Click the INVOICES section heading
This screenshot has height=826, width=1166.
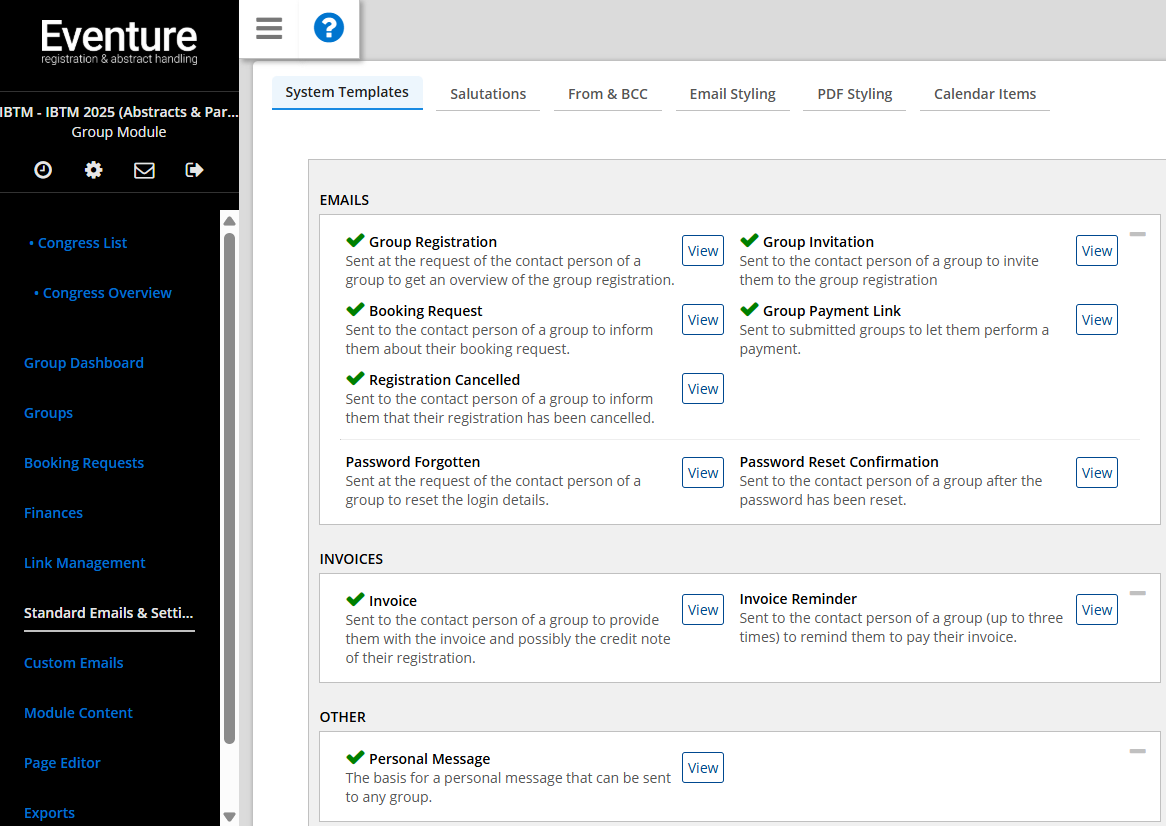point(351,559)
